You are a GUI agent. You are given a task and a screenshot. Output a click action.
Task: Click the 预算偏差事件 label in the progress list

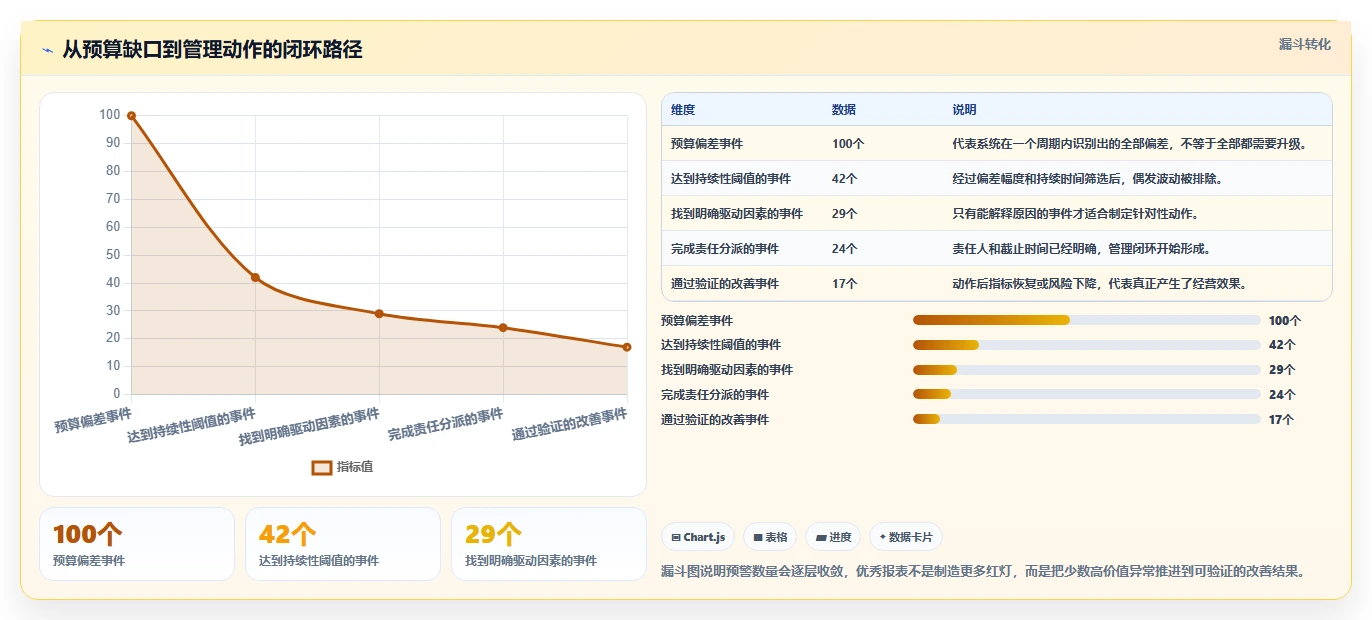coord(697,321)
